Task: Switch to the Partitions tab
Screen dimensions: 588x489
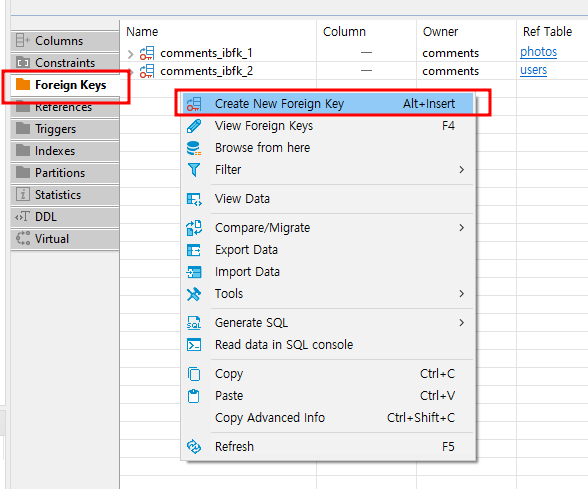Action: click(x=65, y=173)
